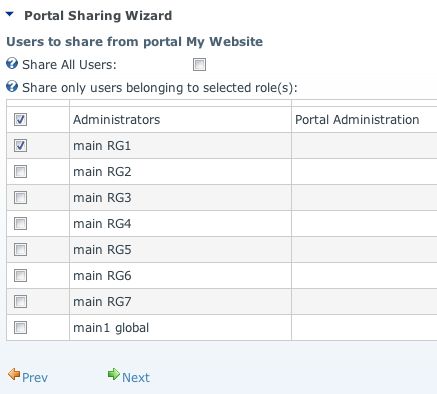437x394 pixels.
Task: Go to Next wizard step link
Action: click(136, 378)
